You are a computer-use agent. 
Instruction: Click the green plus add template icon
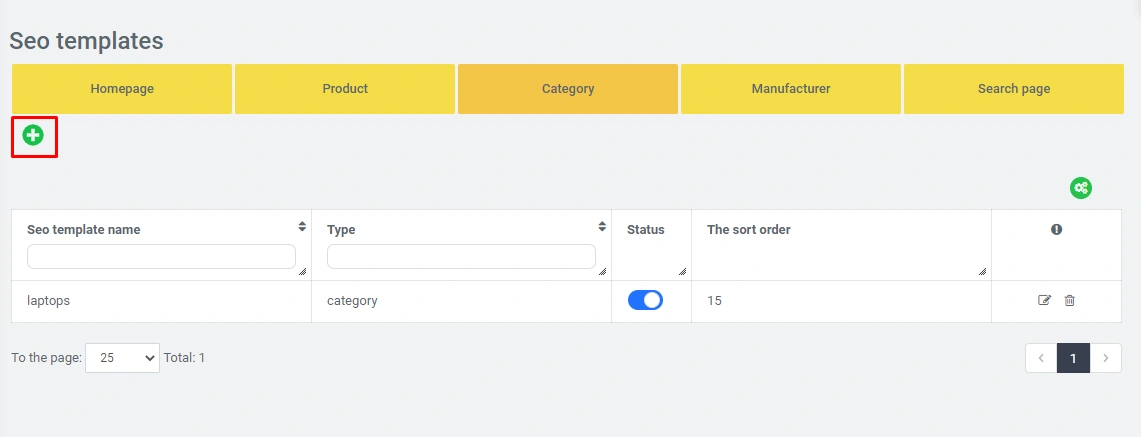pyautogui.click(x=33, y=136)
